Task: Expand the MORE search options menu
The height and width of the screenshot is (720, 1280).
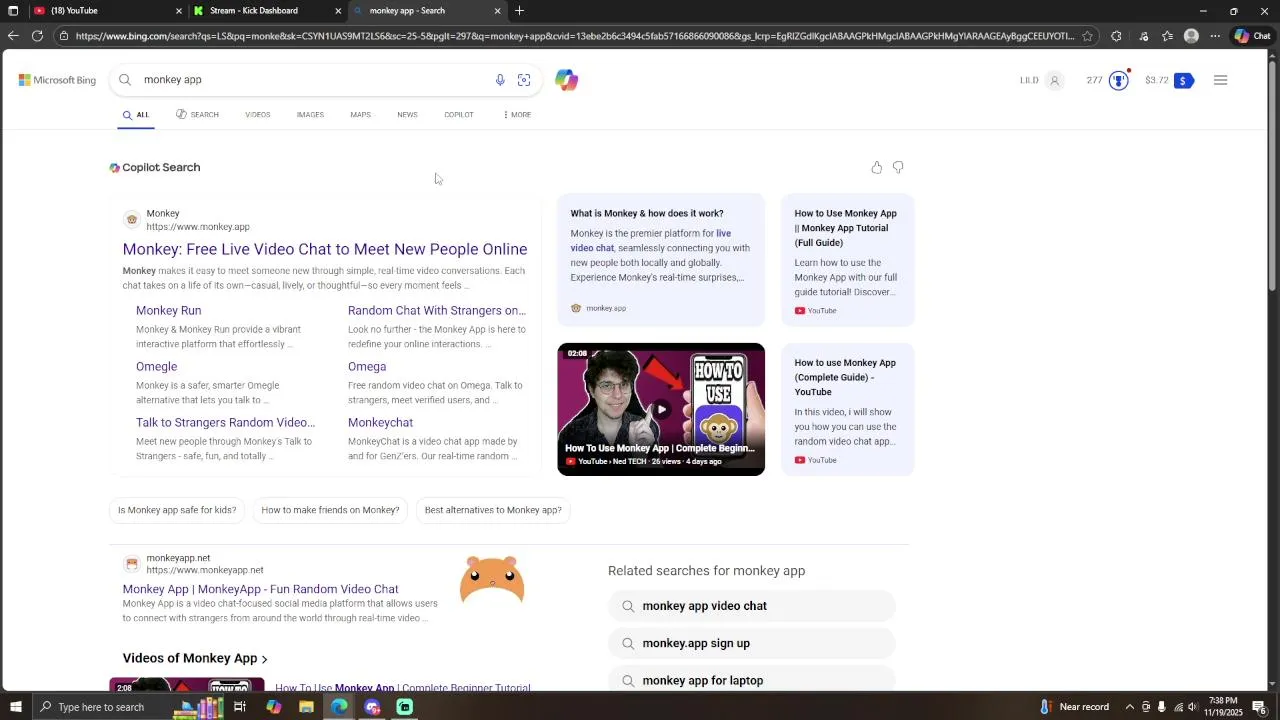Action: (517, 115)
